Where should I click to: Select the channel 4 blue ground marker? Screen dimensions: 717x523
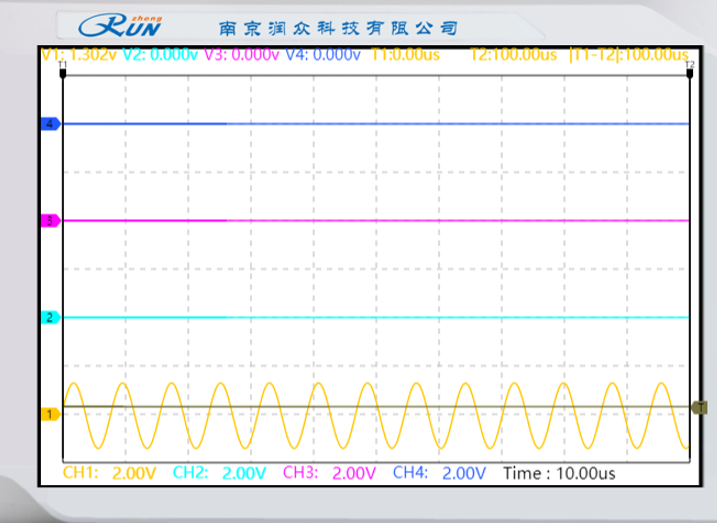(x=49, y=124)
